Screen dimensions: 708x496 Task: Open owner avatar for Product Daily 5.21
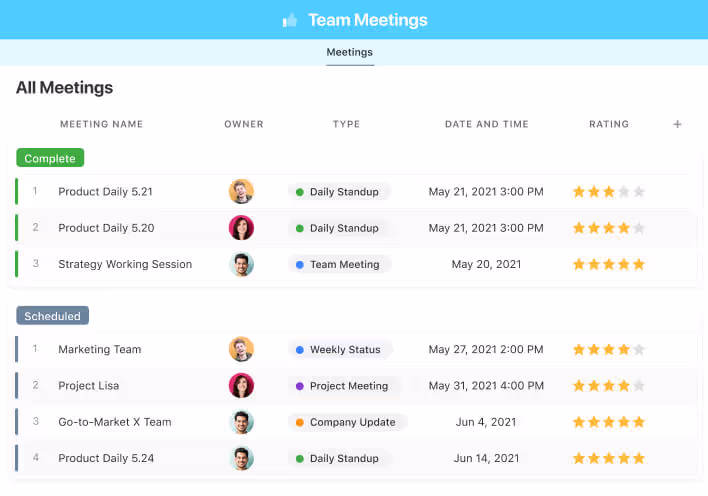coord(241,191)
